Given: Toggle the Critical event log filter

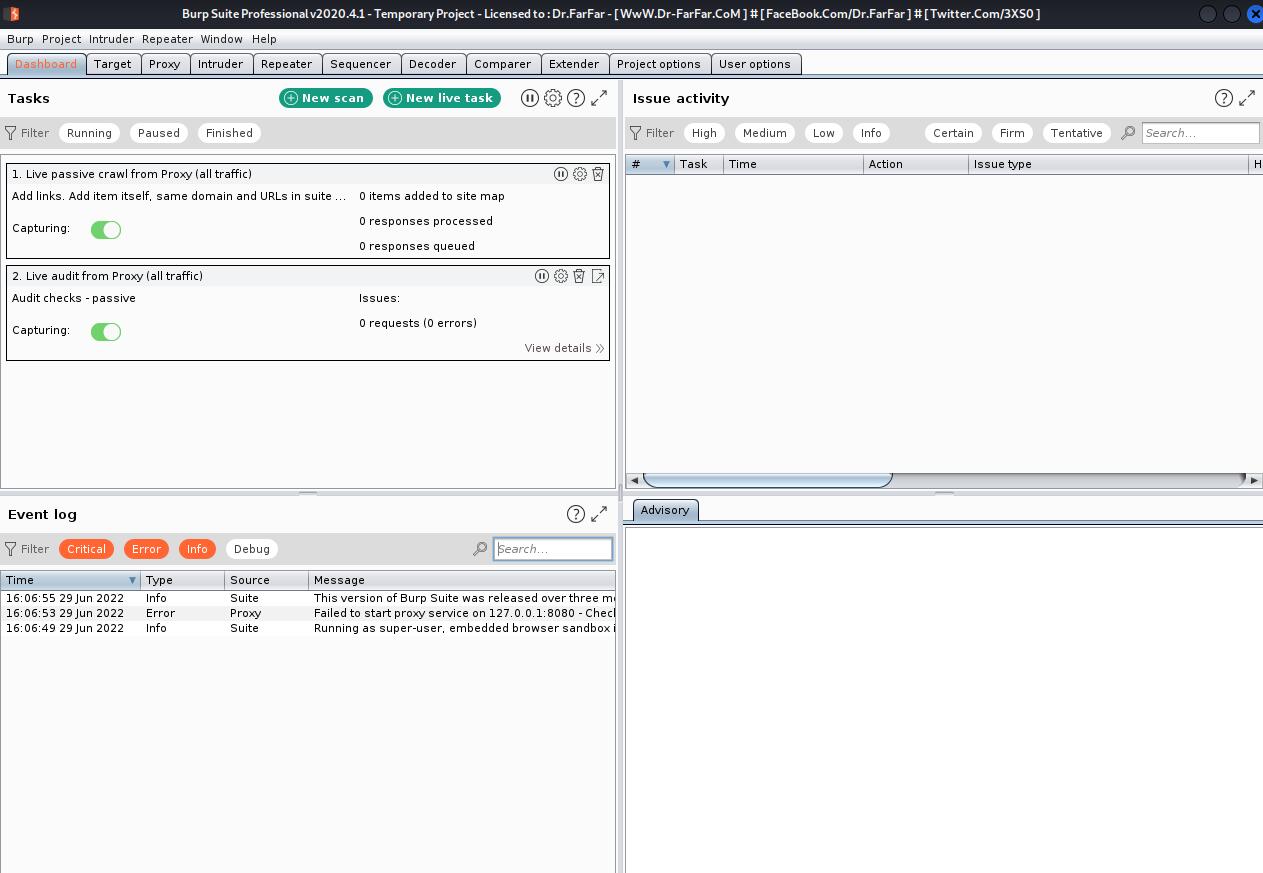Looking at the screenshot, I should (86, 549).
